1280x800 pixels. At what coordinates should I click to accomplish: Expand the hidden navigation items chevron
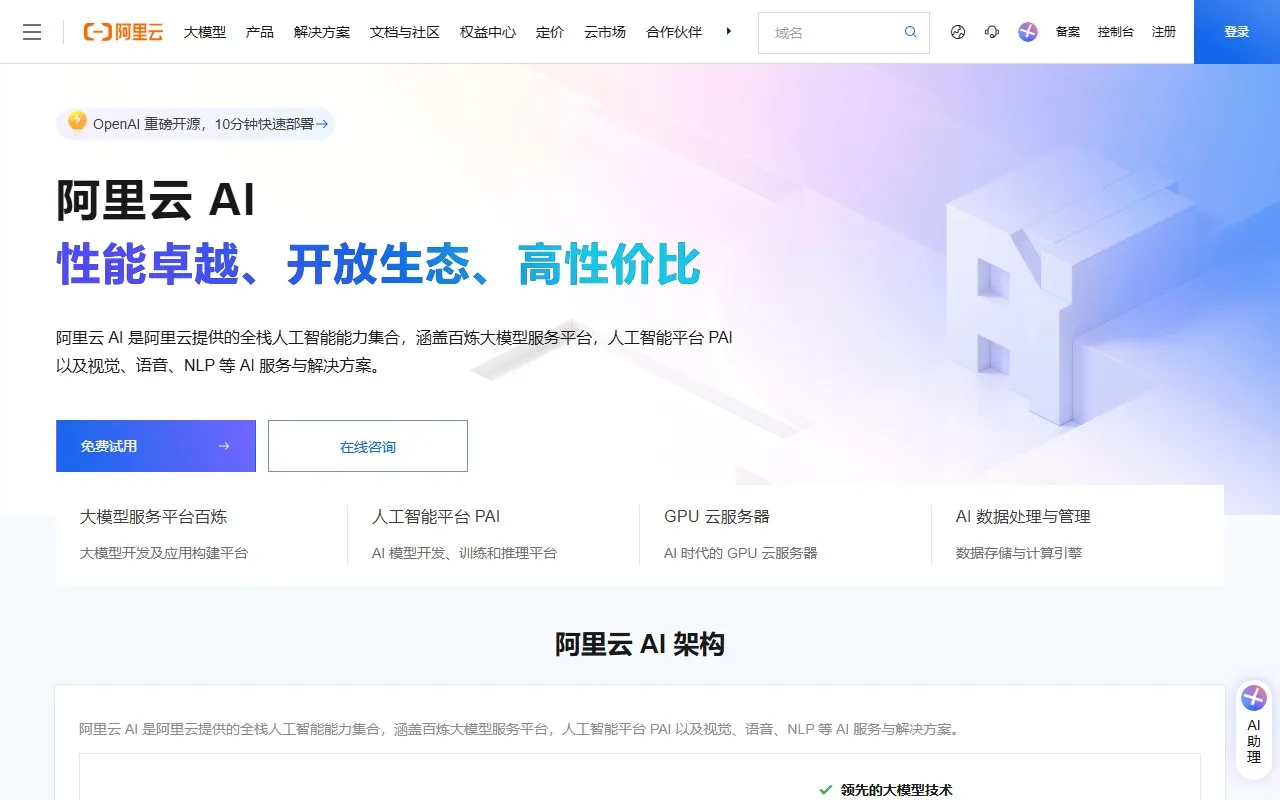[729, 31]
